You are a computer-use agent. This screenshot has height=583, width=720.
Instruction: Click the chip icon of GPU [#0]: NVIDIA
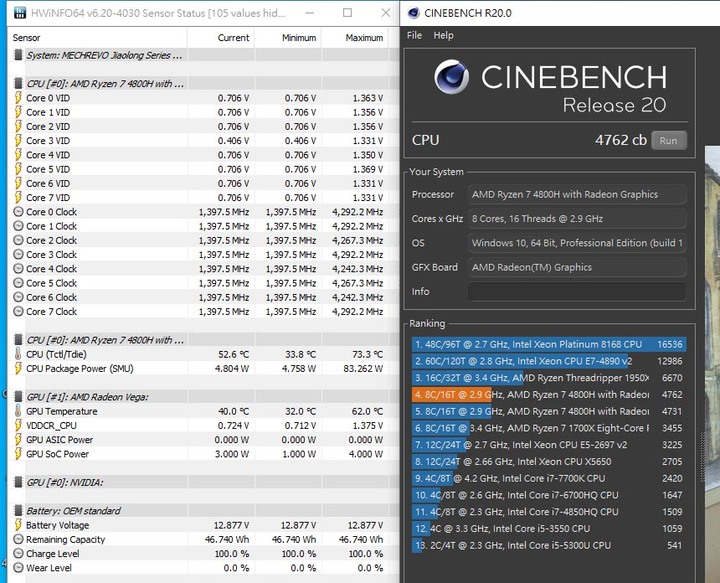[x=18, y=482]
